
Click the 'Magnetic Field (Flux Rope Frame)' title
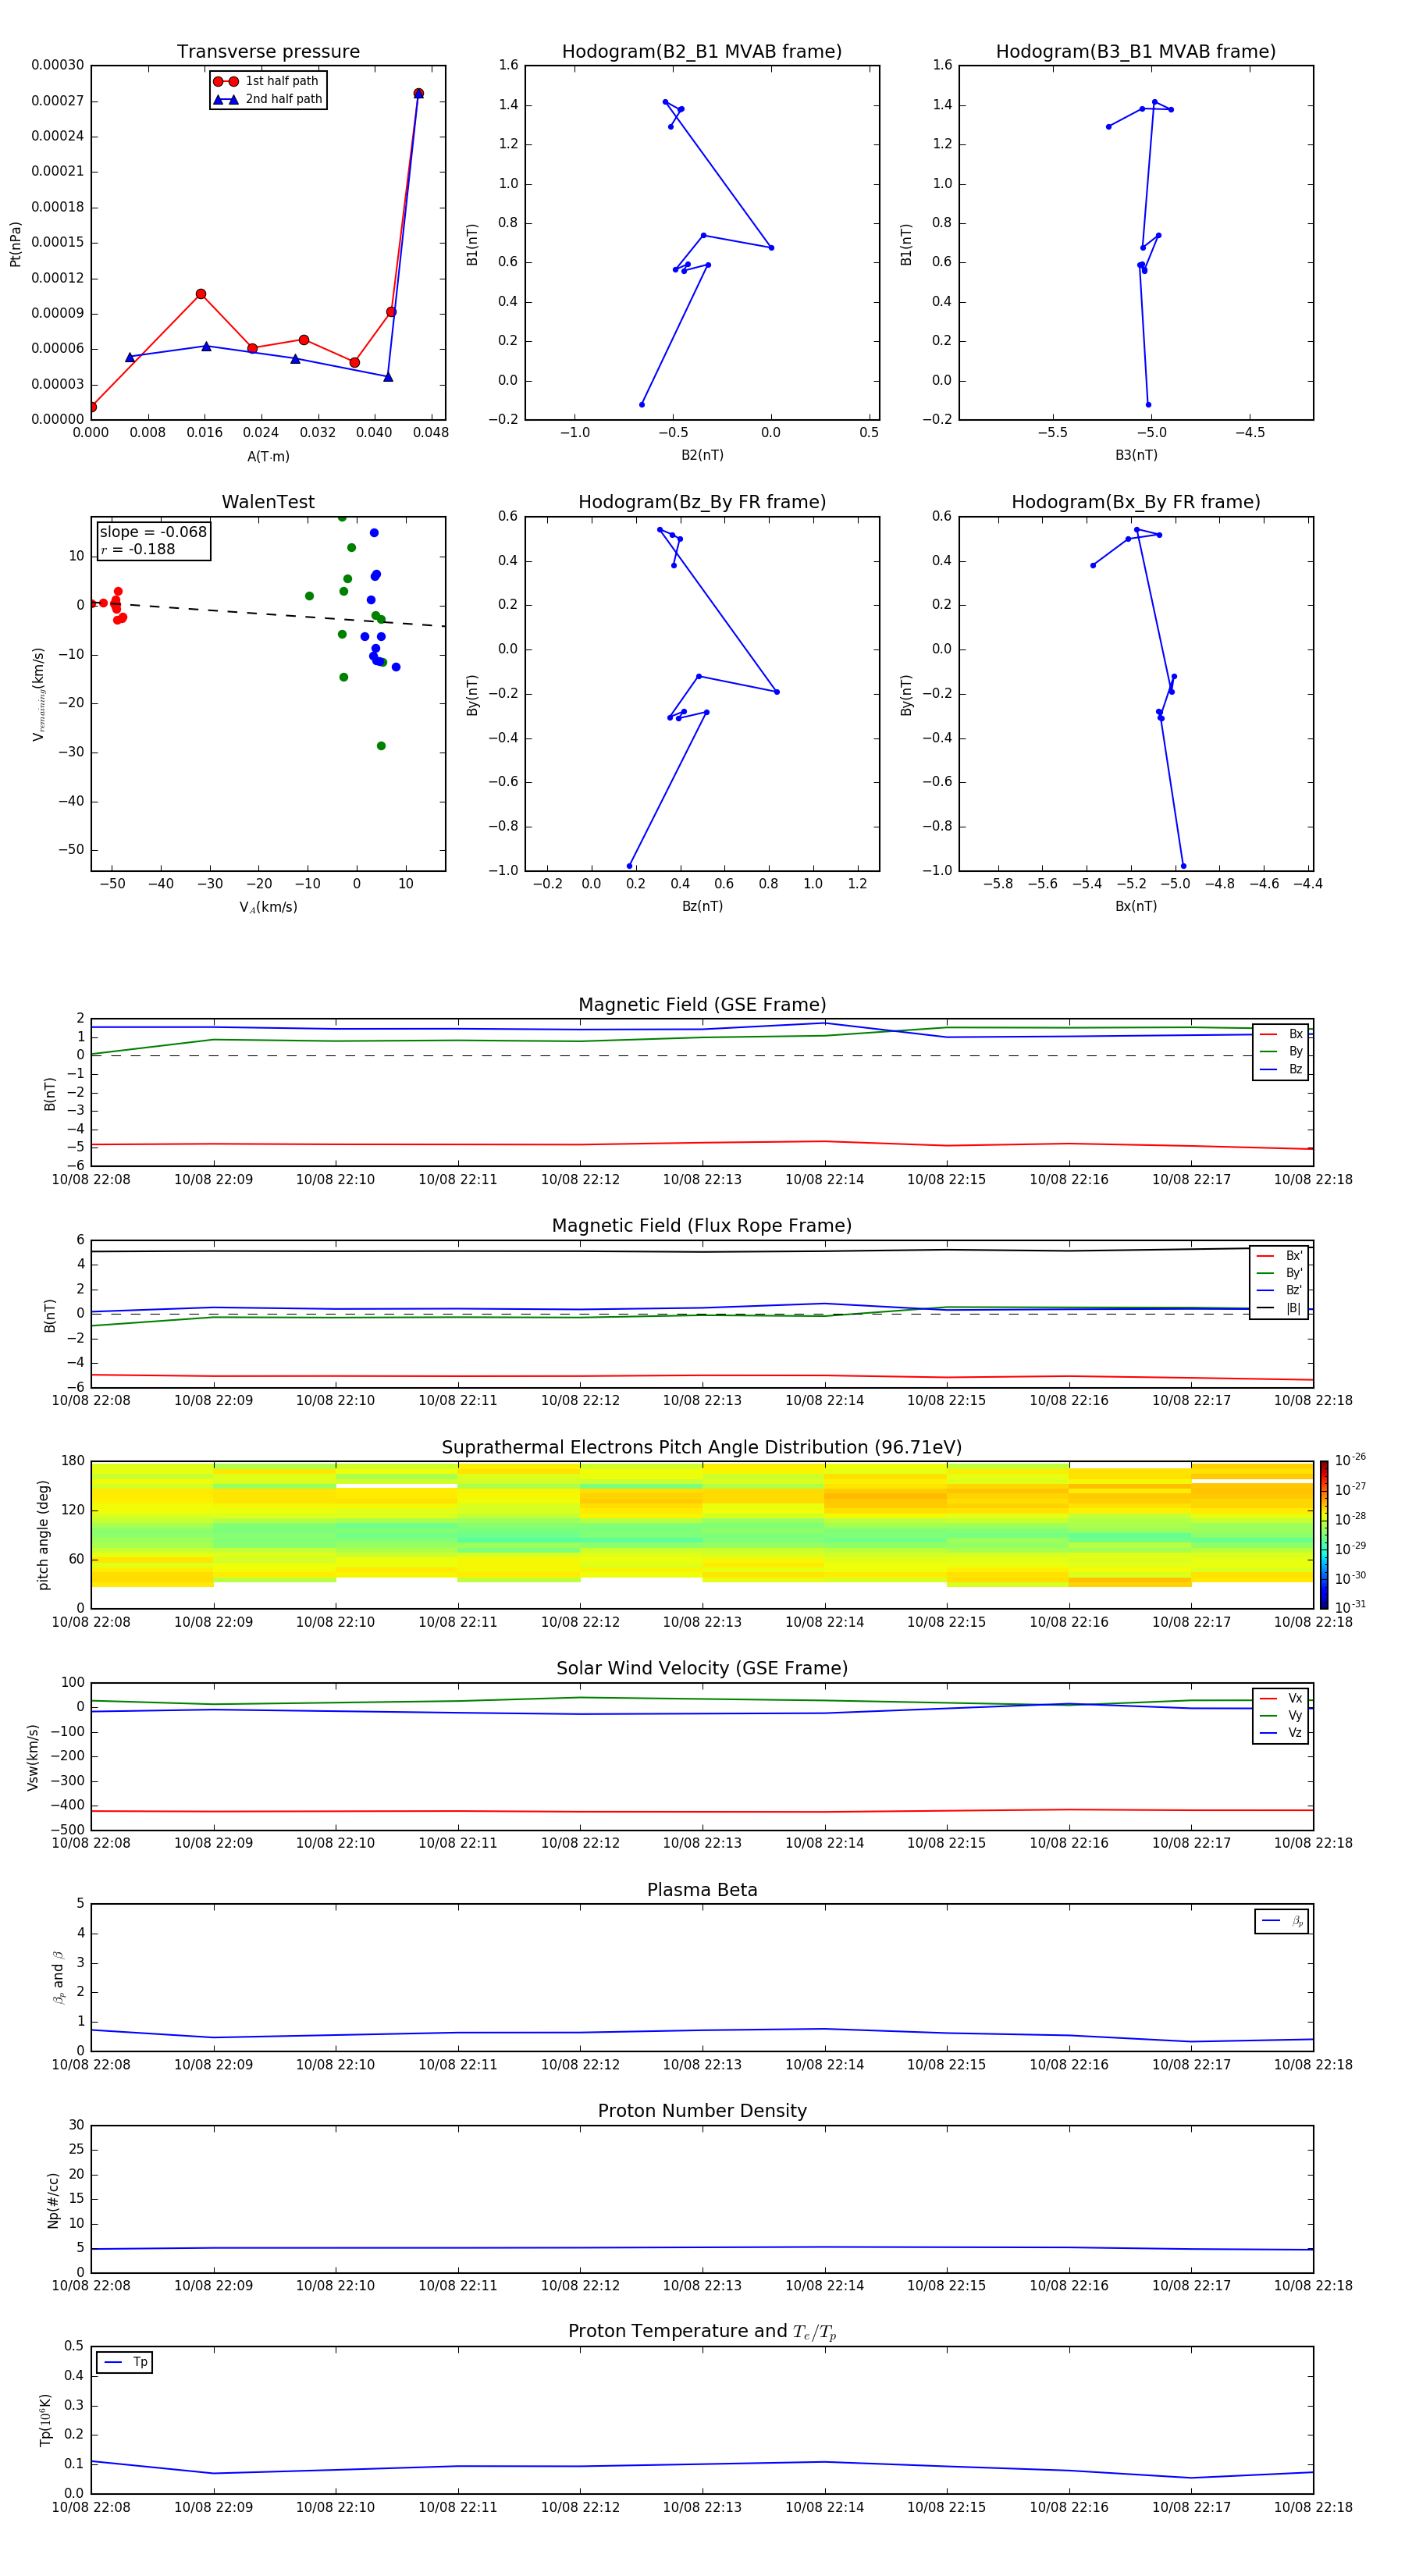coord(702,1226)
